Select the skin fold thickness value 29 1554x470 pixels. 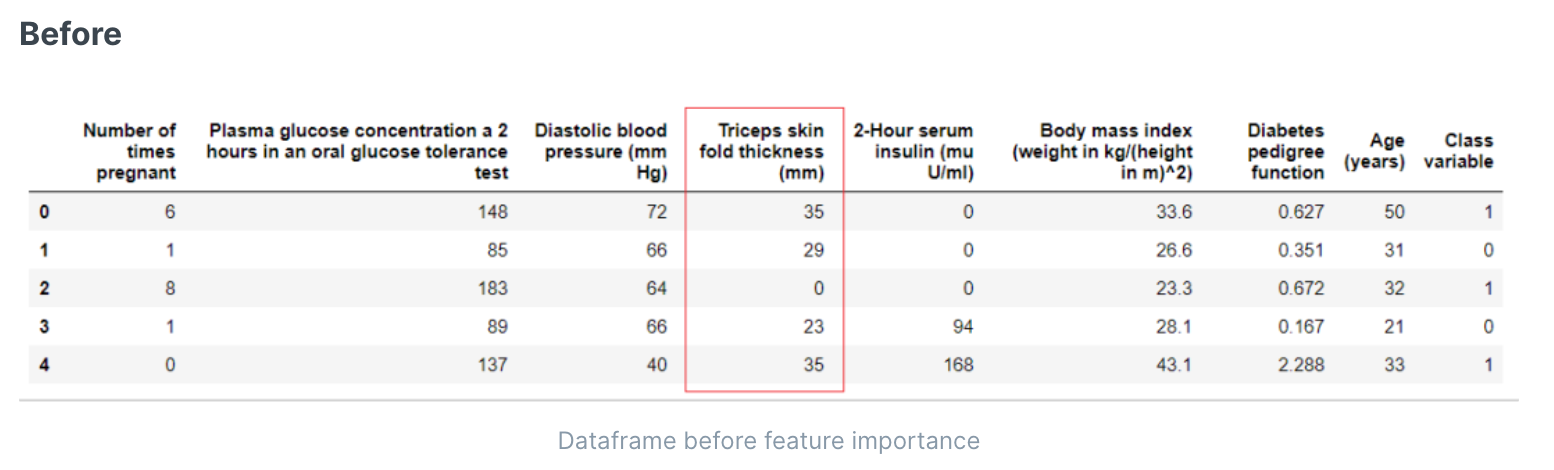[x=813, y=250]
